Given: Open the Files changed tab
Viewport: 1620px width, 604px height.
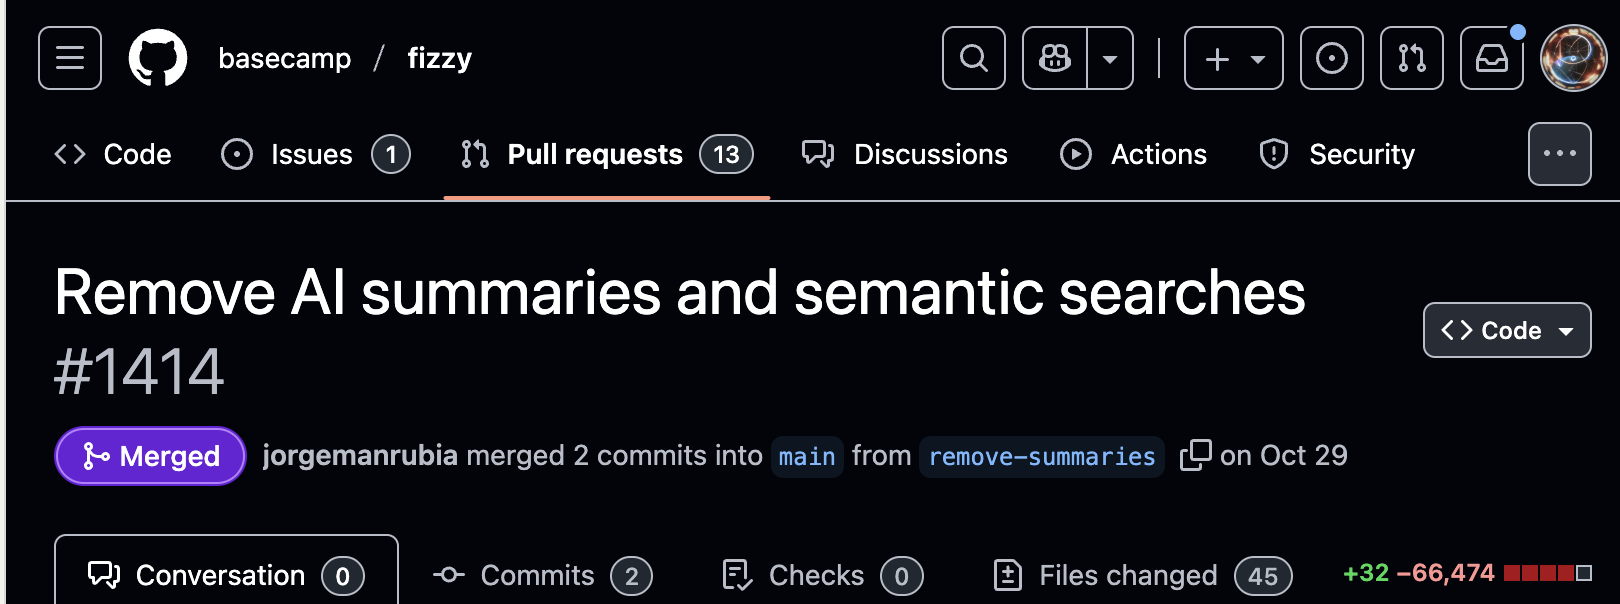Looking at the screenshot, I should 1142,575.
